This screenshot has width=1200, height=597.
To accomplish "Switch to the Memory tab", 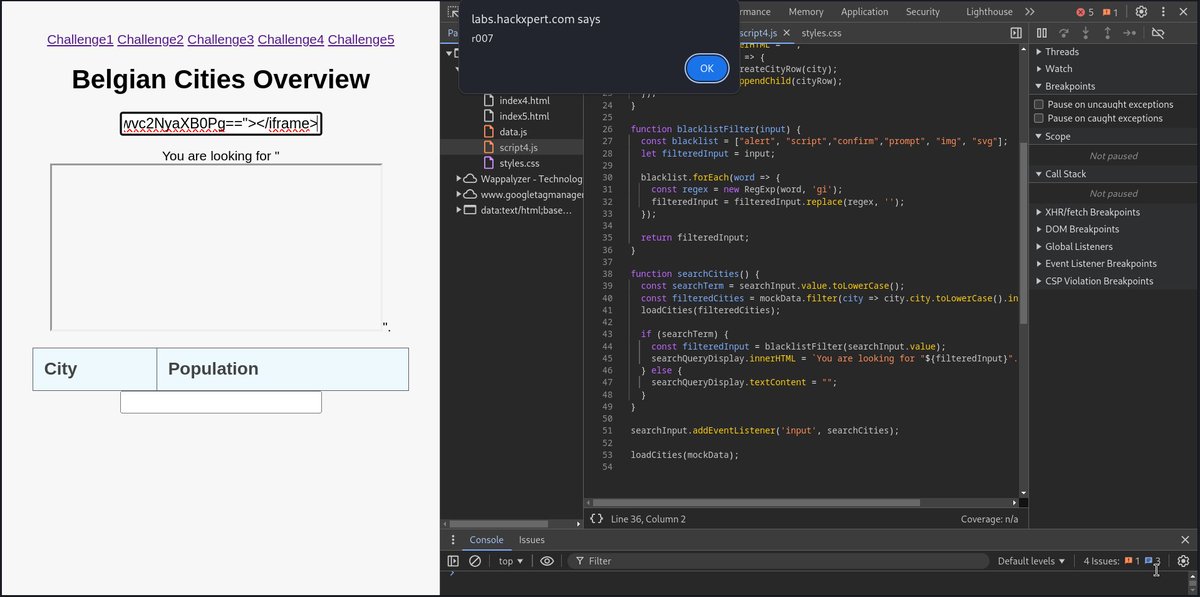I will pyautogui.click(x=806, y=12).
